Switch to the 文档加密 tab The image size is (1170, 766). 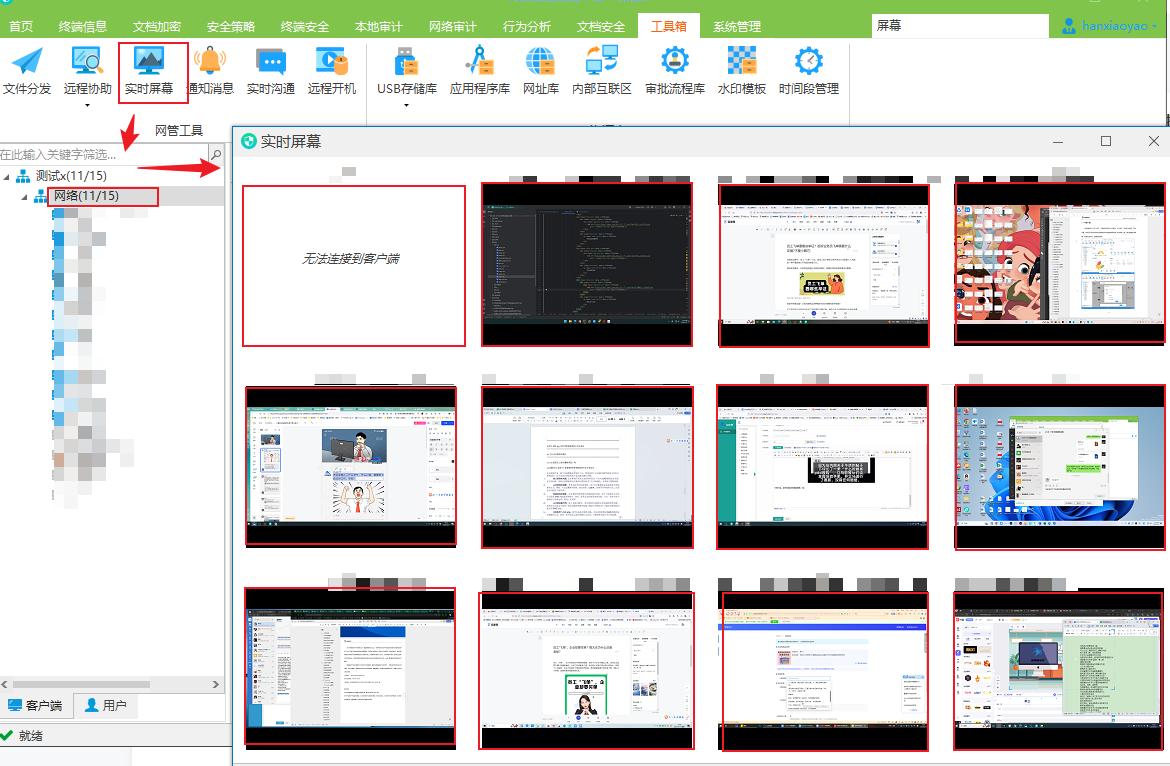[x=159, y=27]
